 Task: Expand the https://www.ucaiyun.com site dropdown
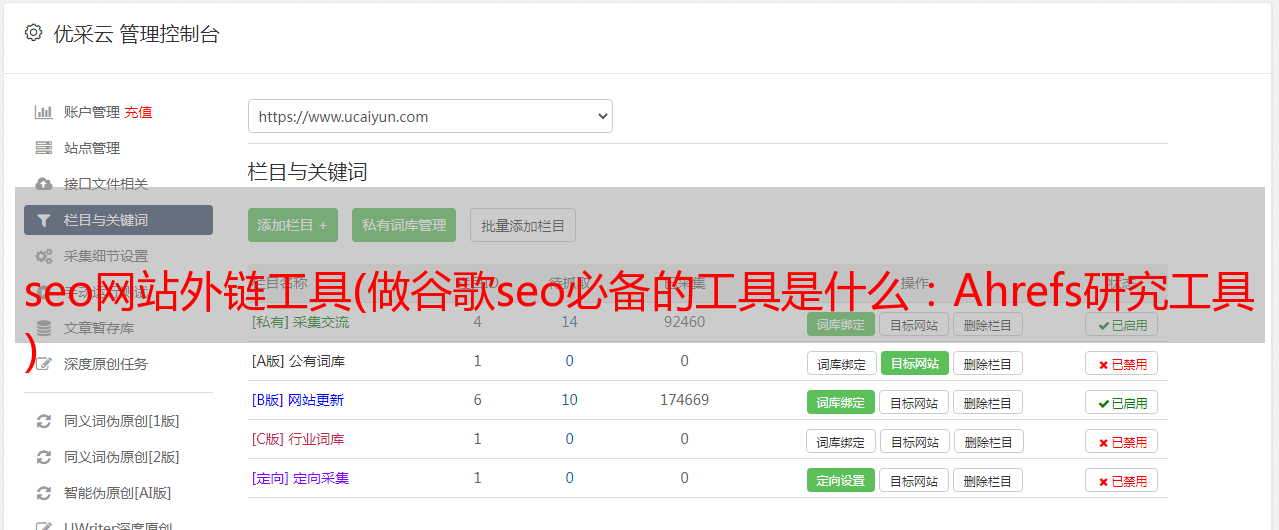[430, 116]
